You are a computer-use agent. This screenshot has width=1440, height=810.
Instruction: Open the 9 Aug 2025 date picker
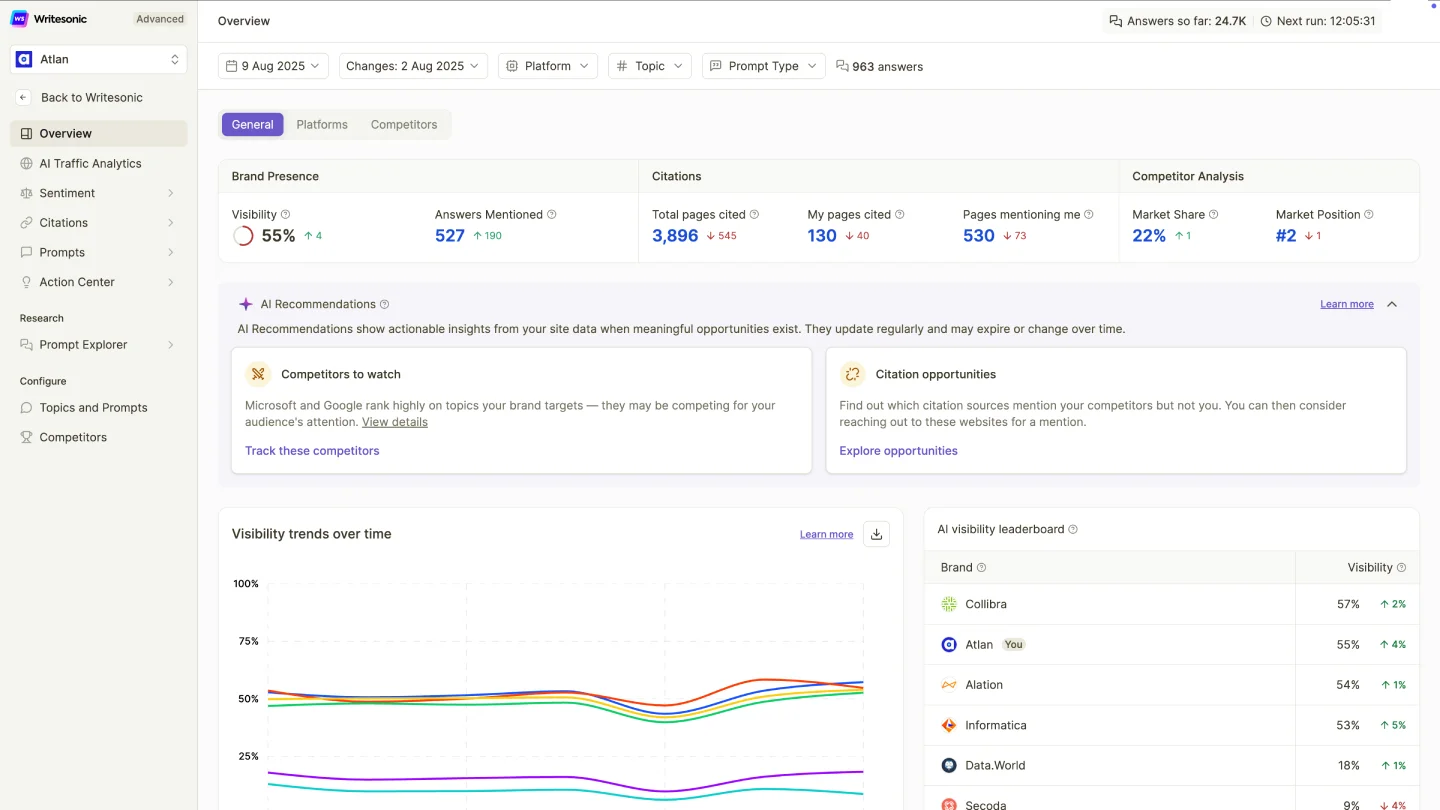273,66
